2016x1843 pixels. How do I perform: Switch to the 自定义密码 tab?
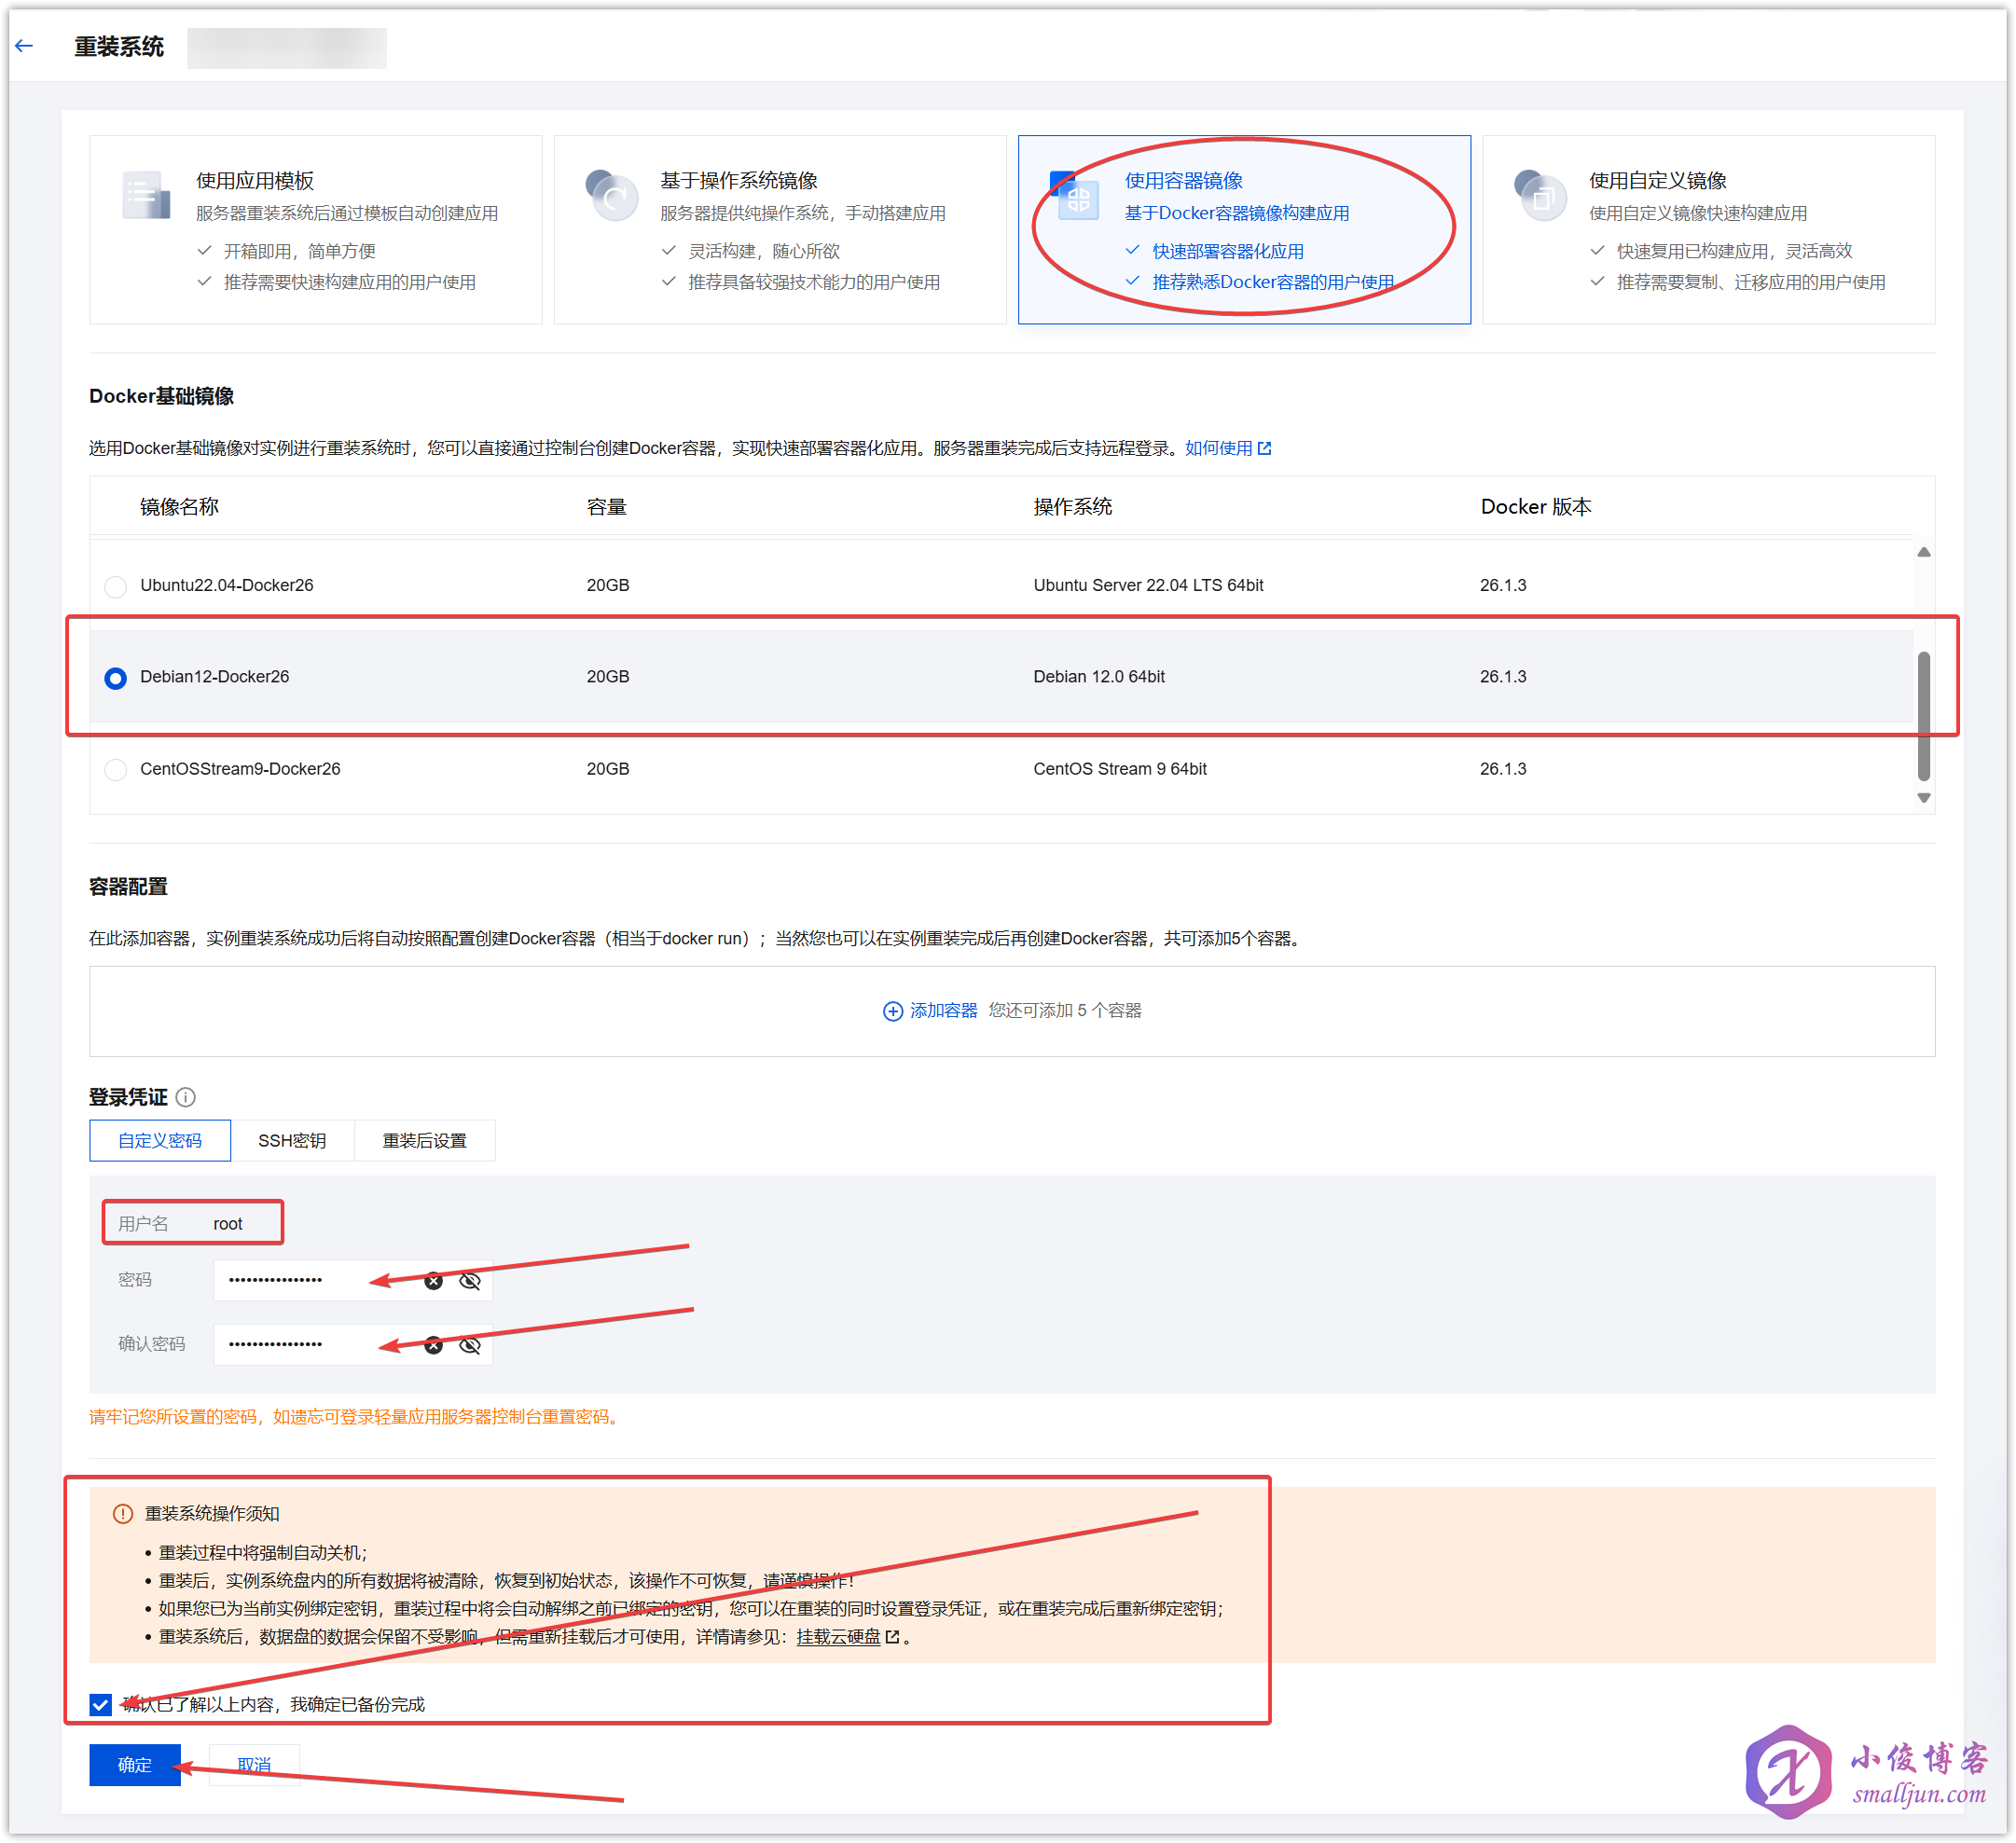160,1140
